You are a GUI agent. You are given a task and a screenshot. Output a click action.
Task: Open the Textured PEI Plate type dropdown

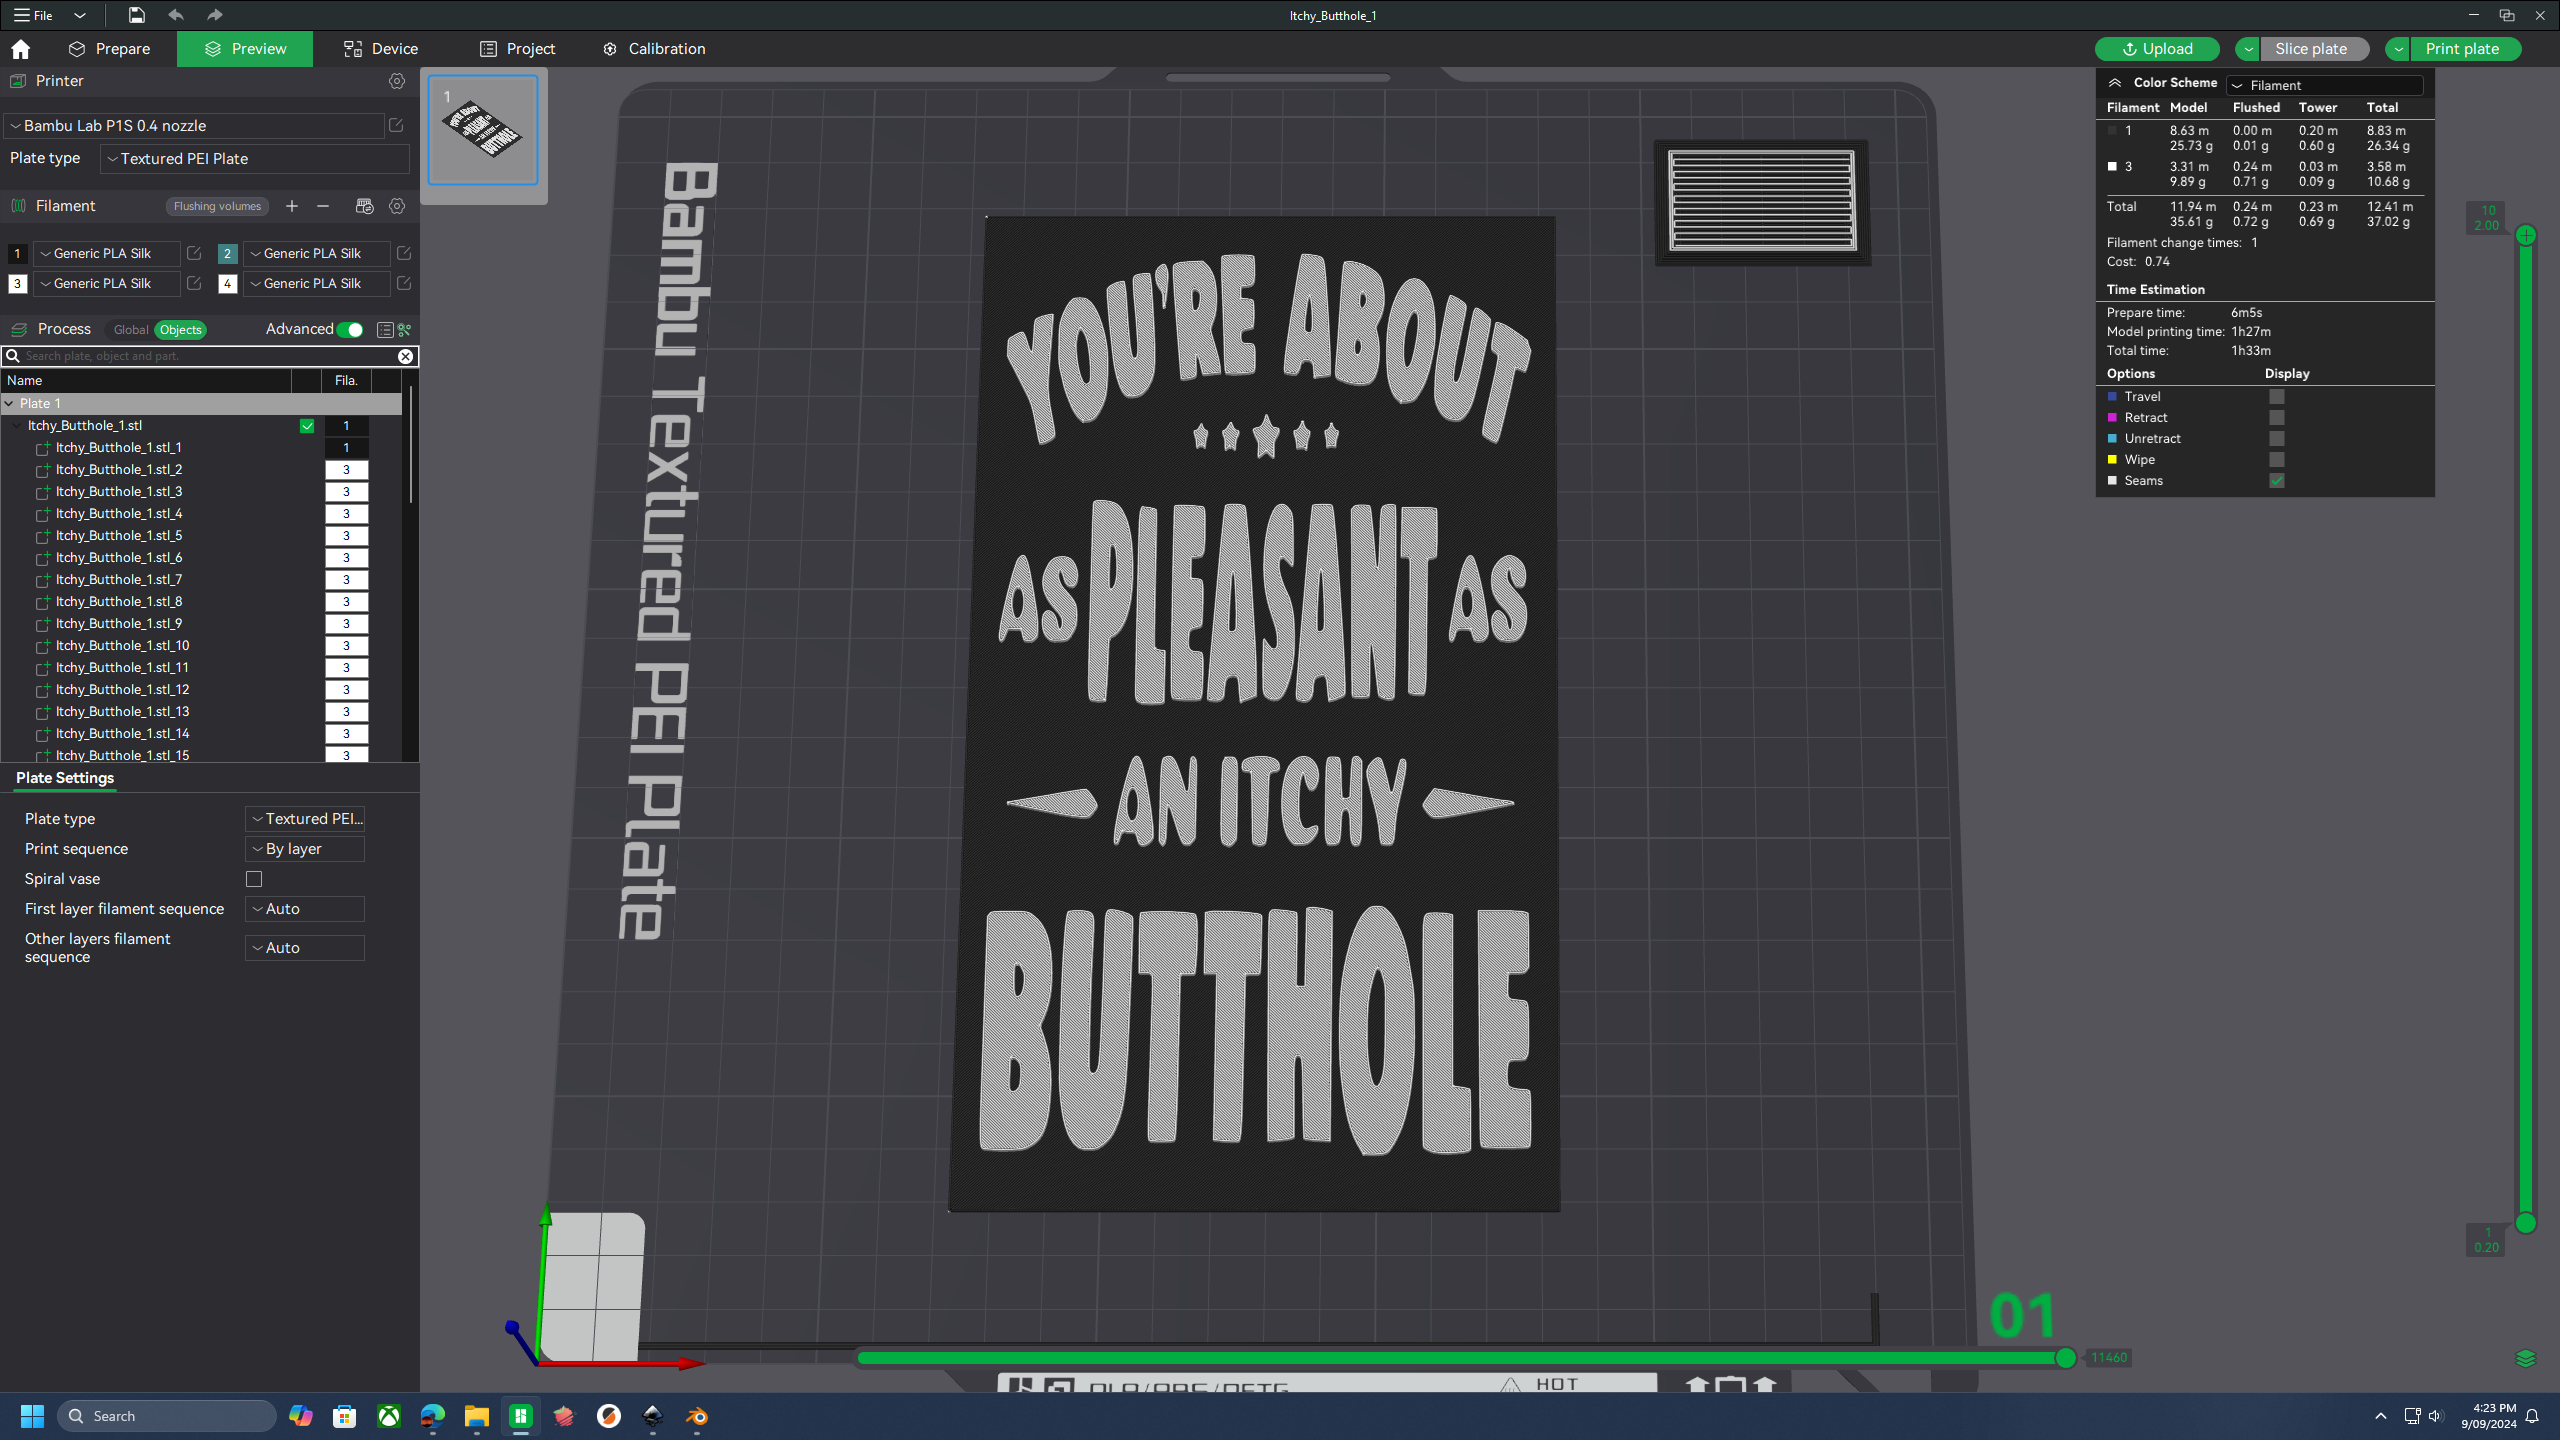point(255,159)
